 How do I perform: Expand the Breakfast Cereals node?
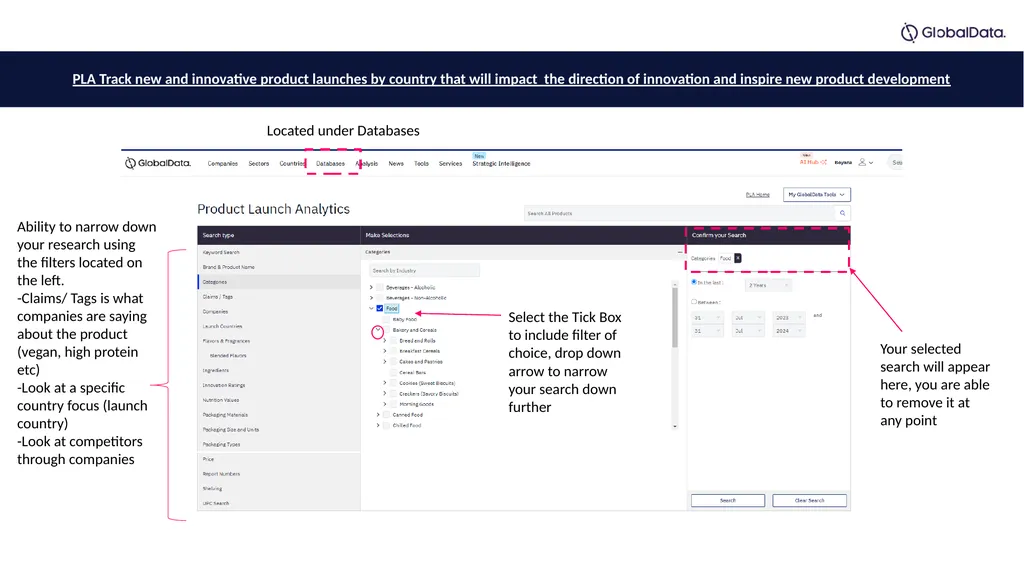385,351
